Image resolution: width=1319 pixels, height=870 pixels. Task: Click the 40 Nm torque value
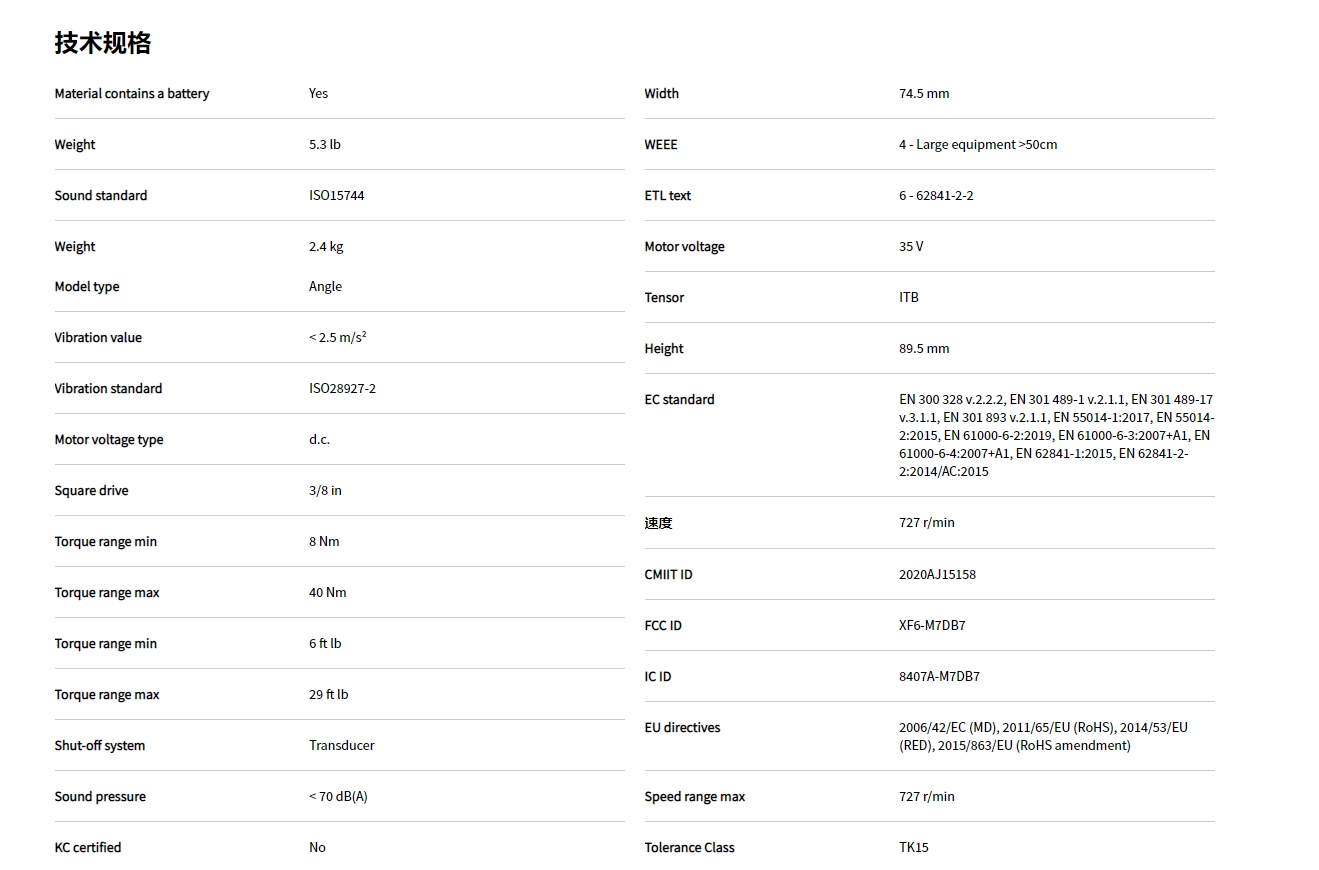tap(328, 593)
